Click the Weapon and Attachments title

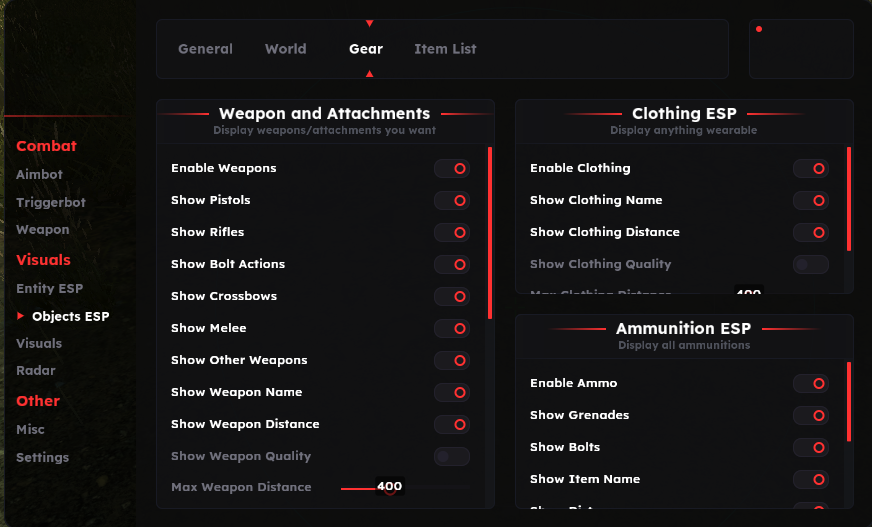[x=324, y=113]
